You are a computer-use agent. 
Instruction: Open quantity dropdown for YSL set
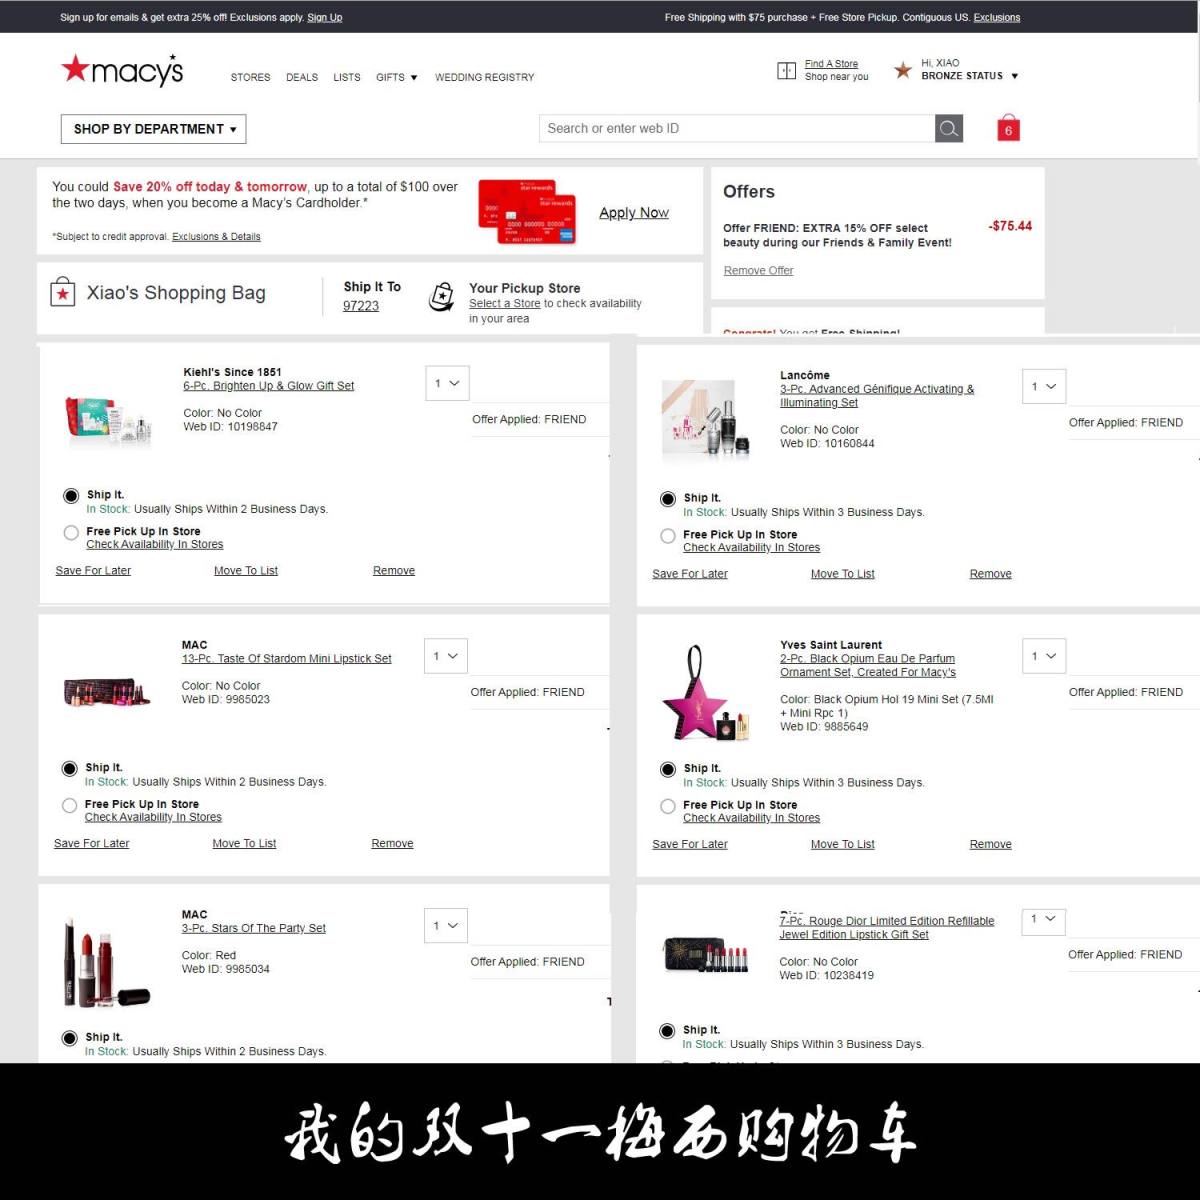coord(1044,656)
